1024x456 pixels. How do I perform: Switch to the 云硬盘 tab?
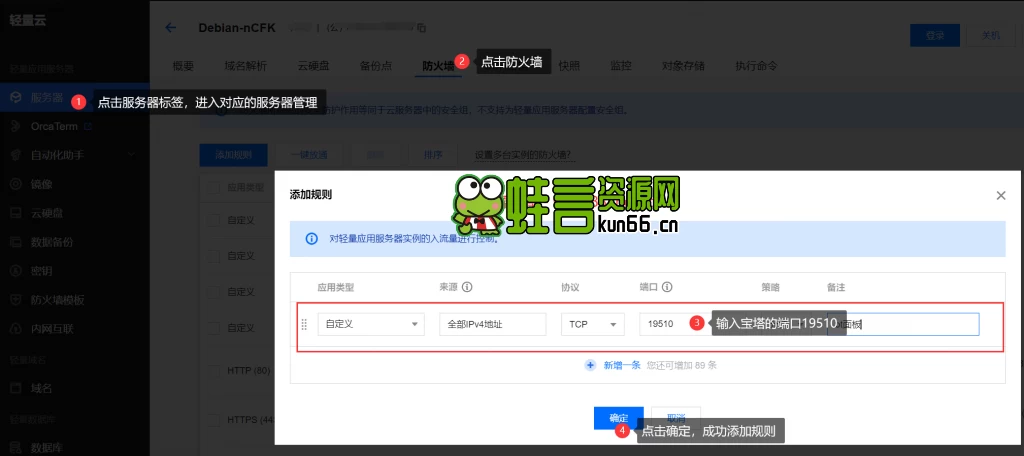point(313,65)
